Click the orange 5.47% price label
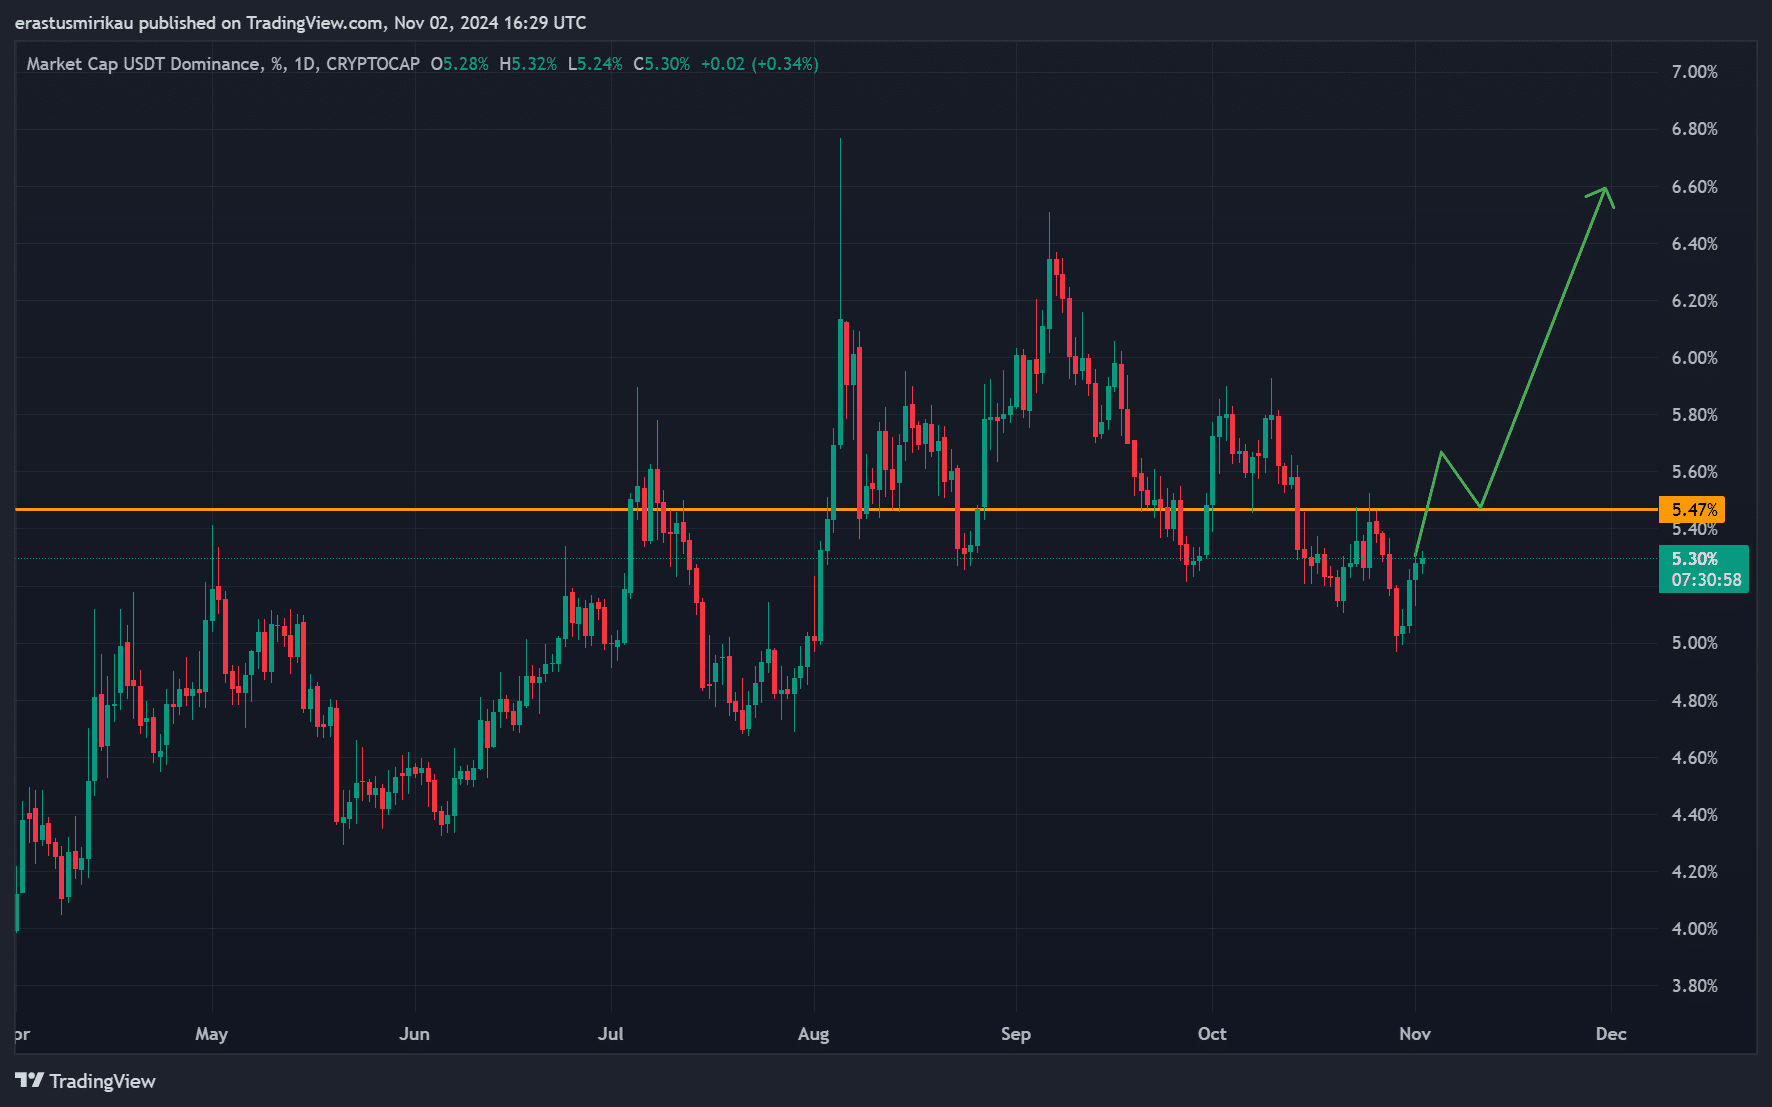This screenshot has height=1107, width=1772. point(1692,509)
